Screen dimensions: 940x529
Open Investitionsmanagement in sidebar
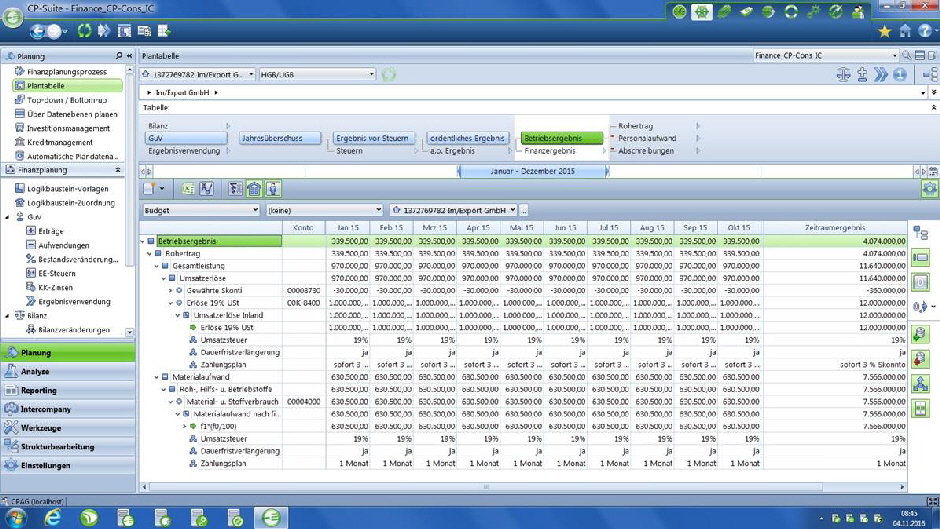tap(68, 128)
